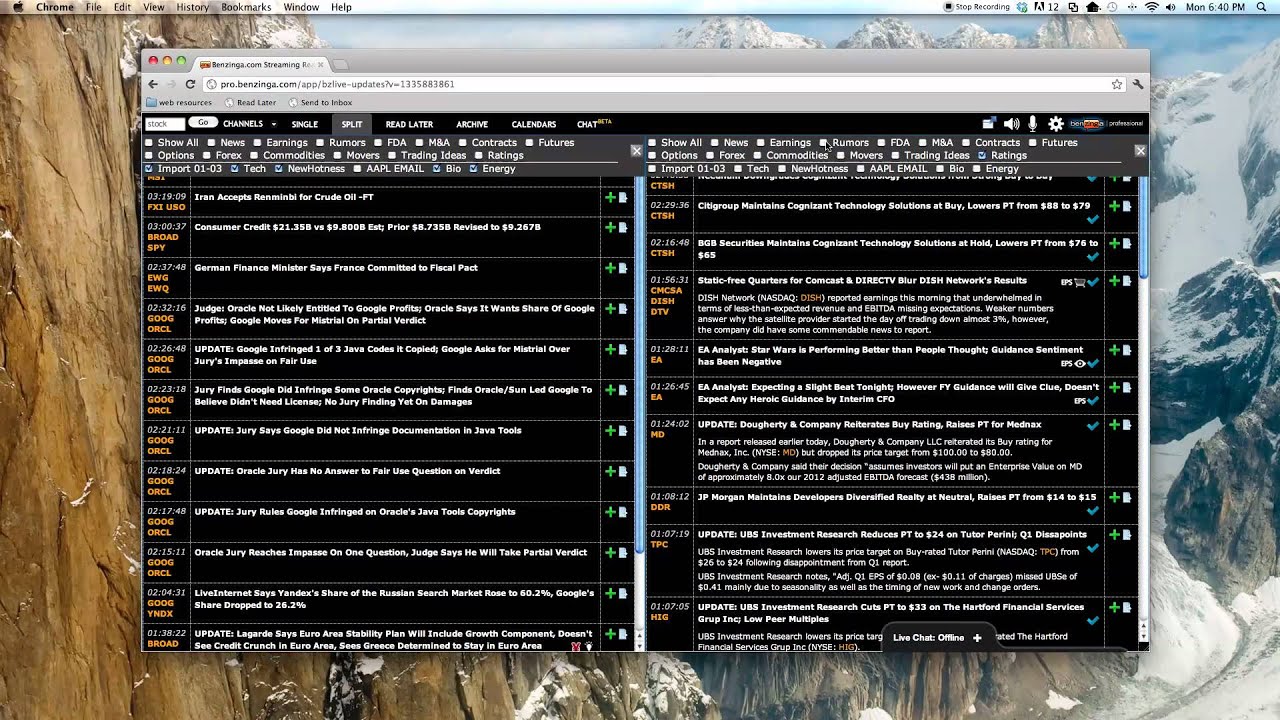Check right panel Energy checkbox
Screen dimensions: 1280x720
tap(977, 169)
